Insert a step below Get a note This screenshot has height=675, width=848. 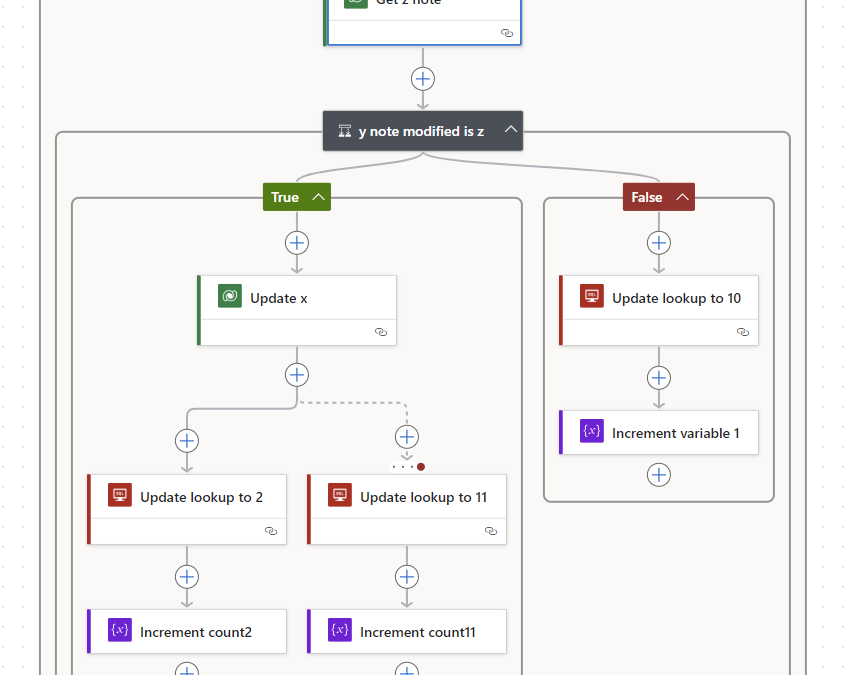pyautogui.click(x=423, y=78)
